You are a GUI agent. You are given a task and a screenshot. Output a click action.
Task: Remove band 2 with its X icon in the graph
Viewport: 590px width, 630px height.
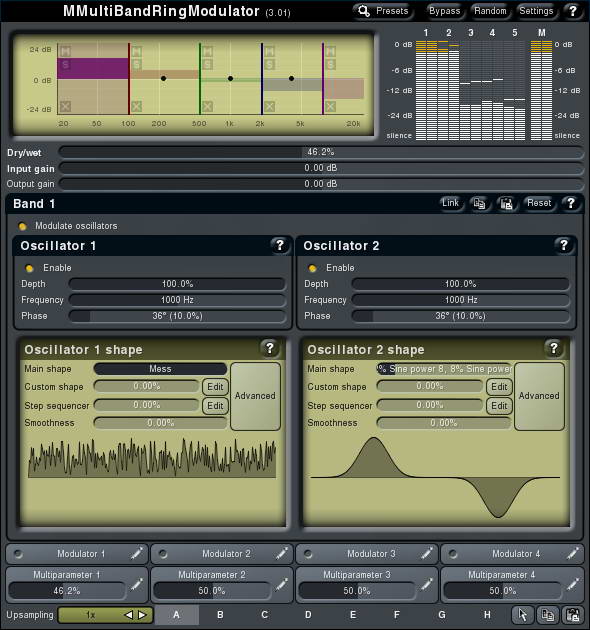pos(137,106)
